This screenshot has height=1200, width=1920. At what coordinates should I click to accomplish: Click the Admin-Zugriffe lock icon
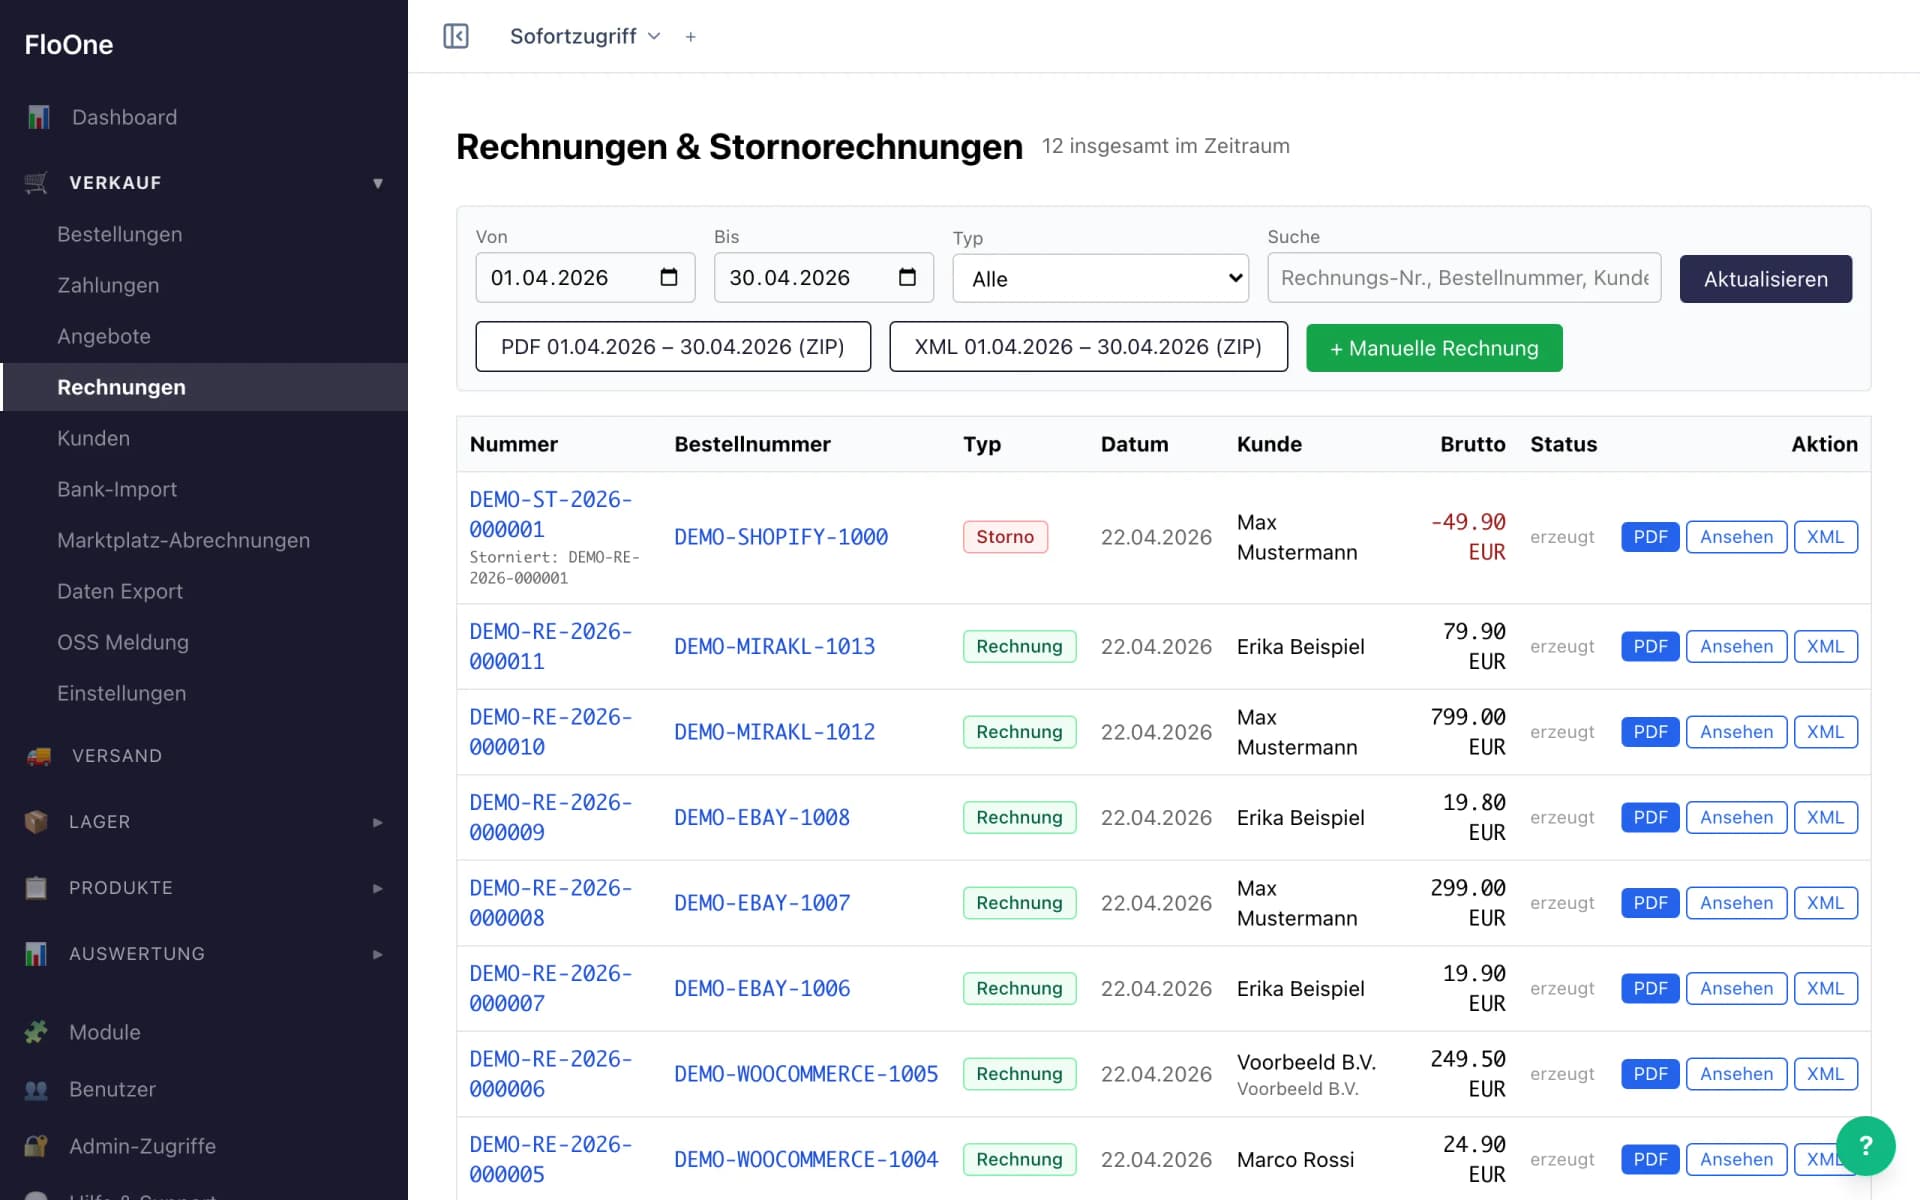coord(36,1146)
